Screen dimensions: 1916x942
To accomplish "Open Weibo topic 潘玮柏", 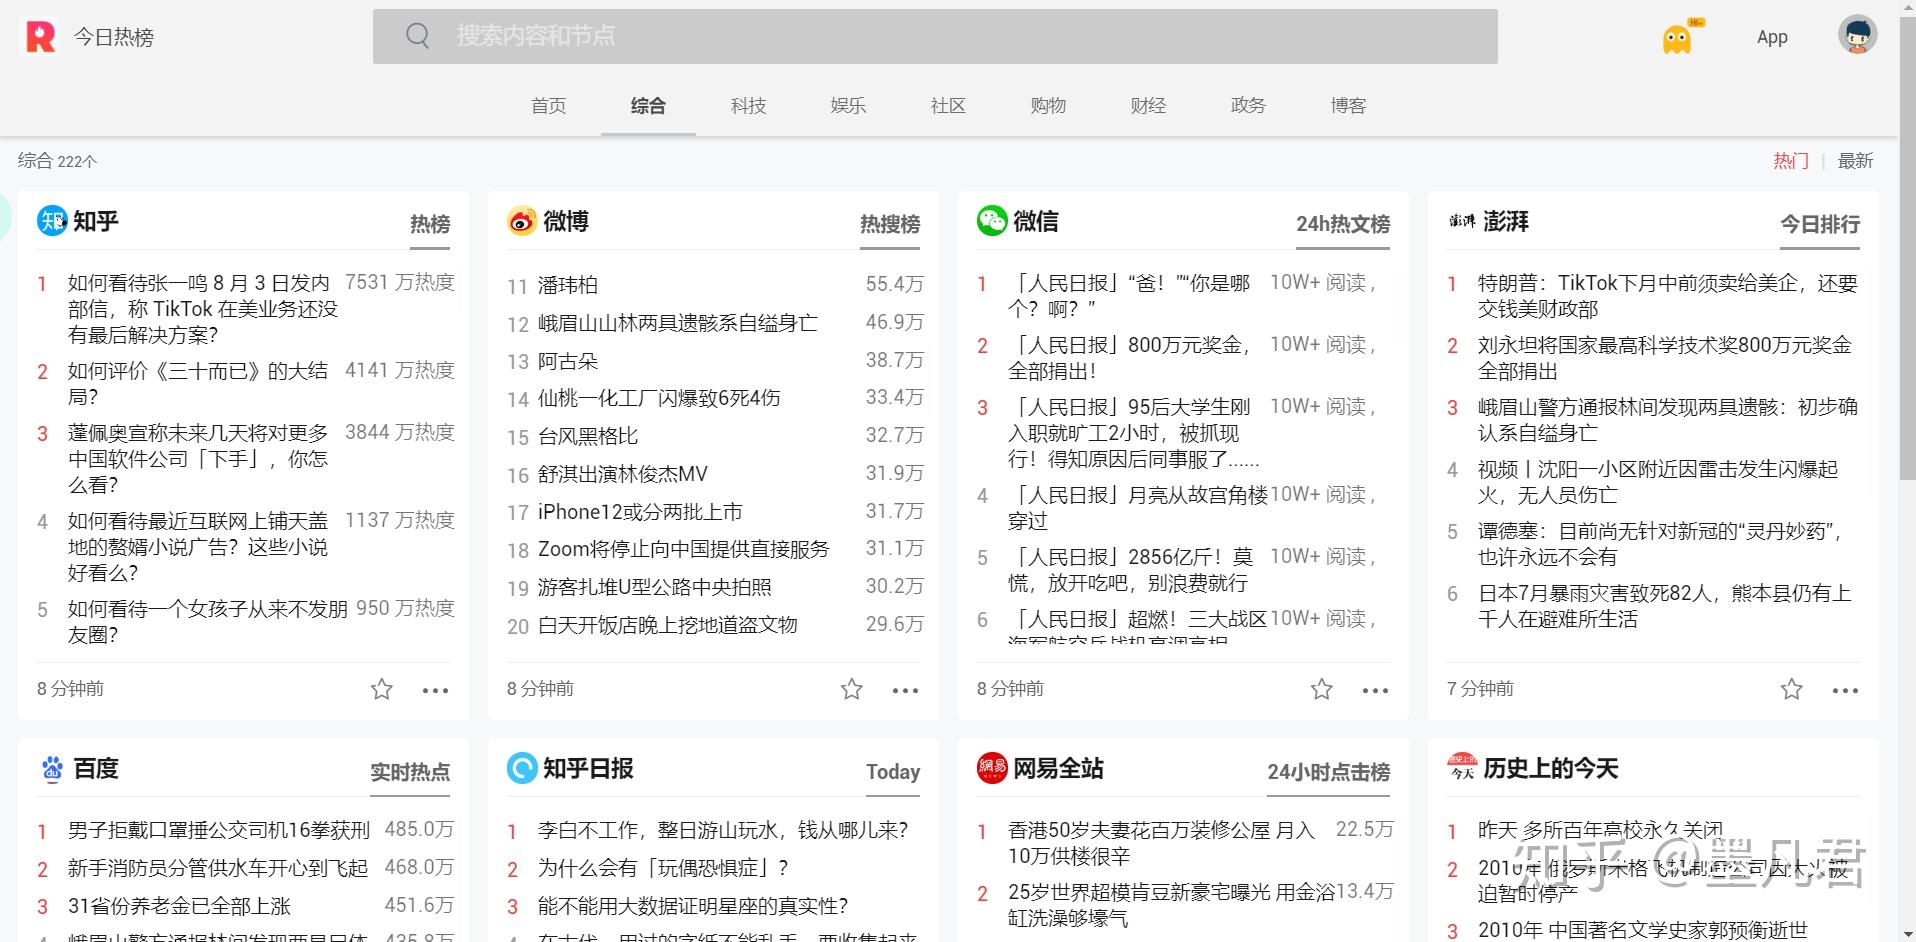I will [x=568, y=285].
